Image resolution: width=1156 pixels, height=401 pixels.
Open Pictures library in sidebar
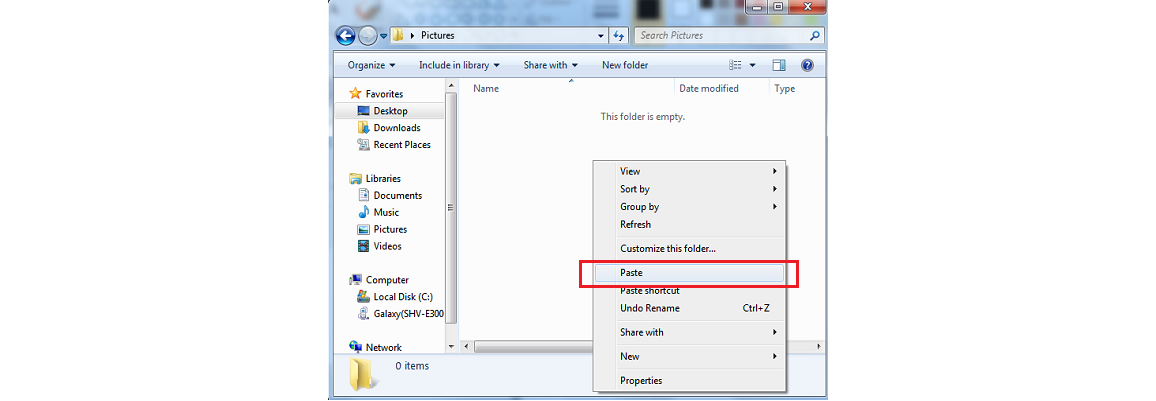(x=390, y=229)
